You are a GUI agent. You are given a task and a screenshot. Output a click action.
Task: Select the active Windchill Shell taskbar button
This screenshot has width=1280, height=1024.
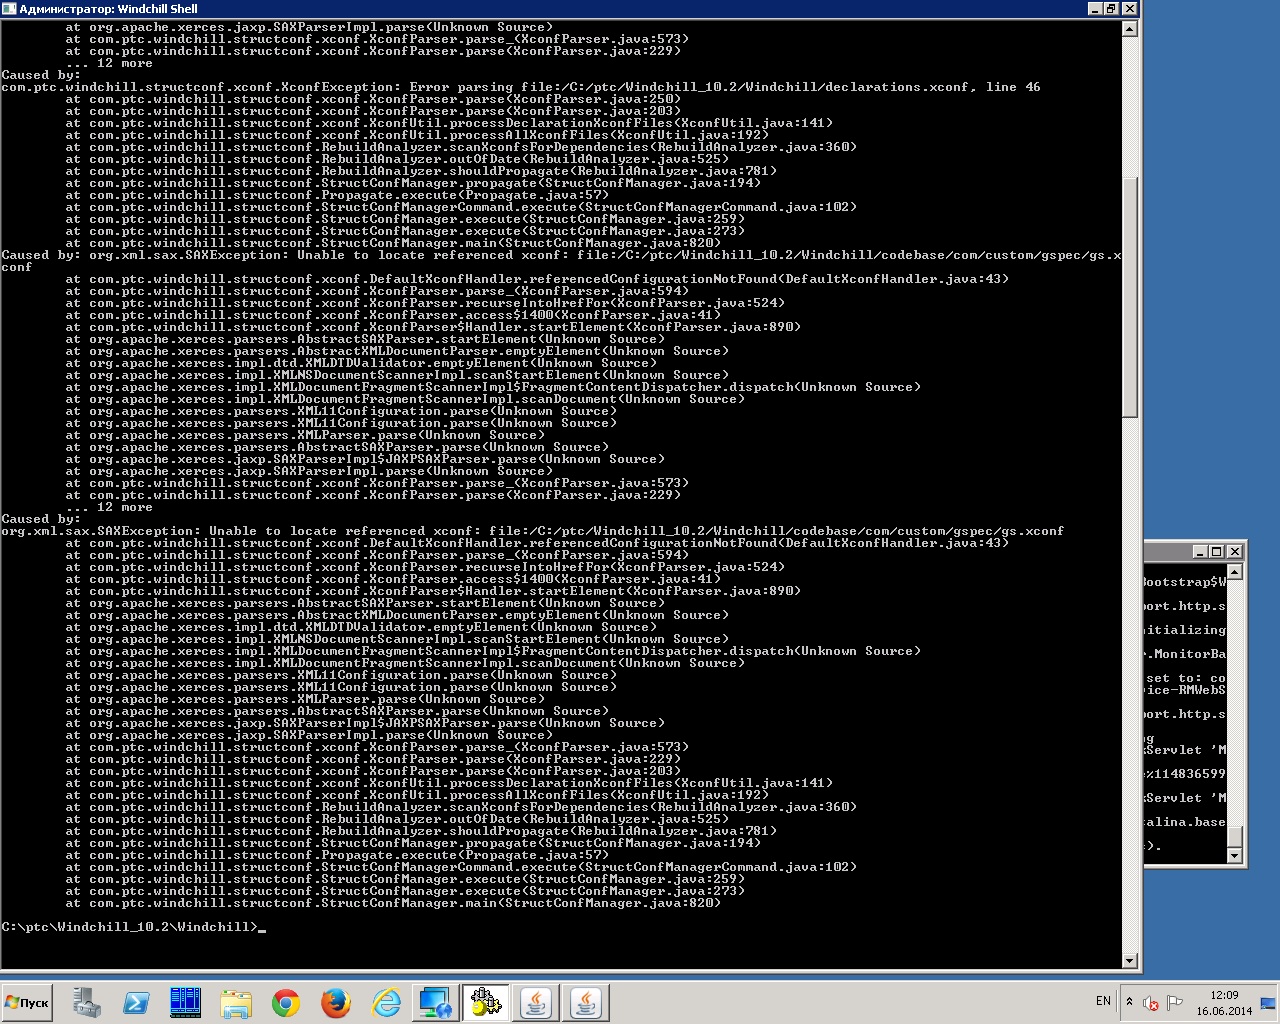pos(486,1002)
